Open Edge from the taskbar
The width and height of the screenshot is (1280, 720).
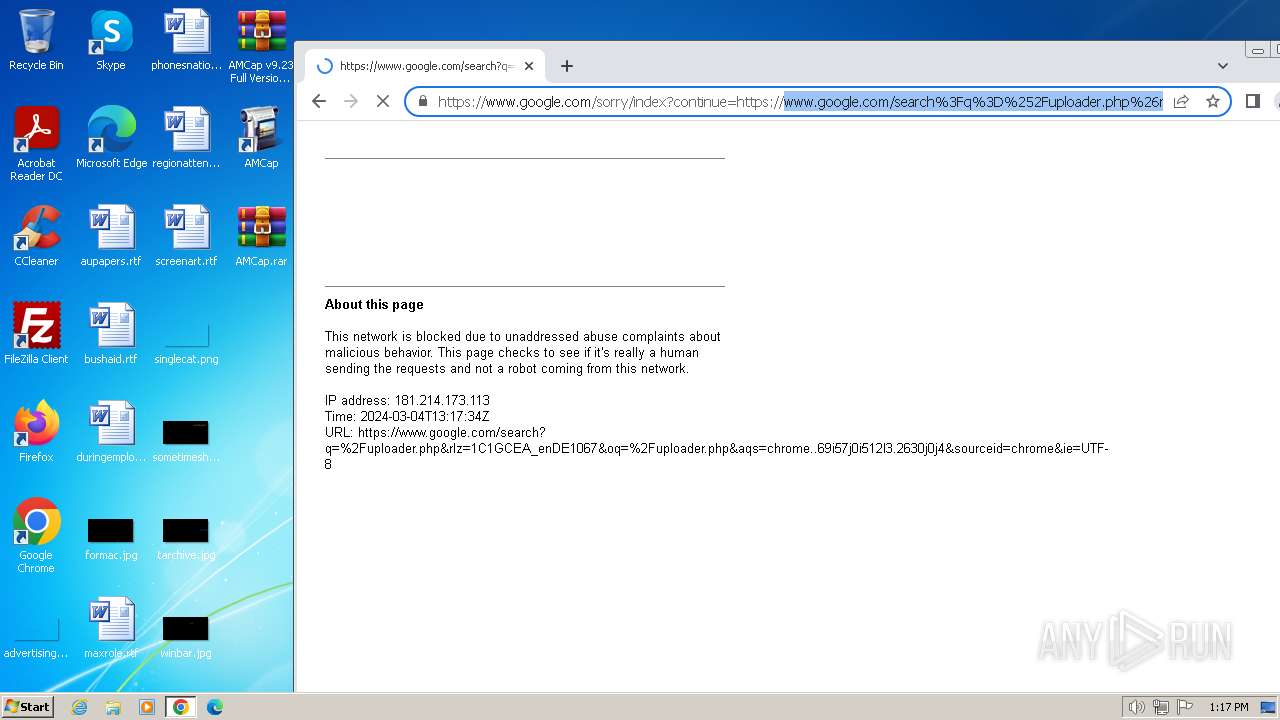pos(215,706)
